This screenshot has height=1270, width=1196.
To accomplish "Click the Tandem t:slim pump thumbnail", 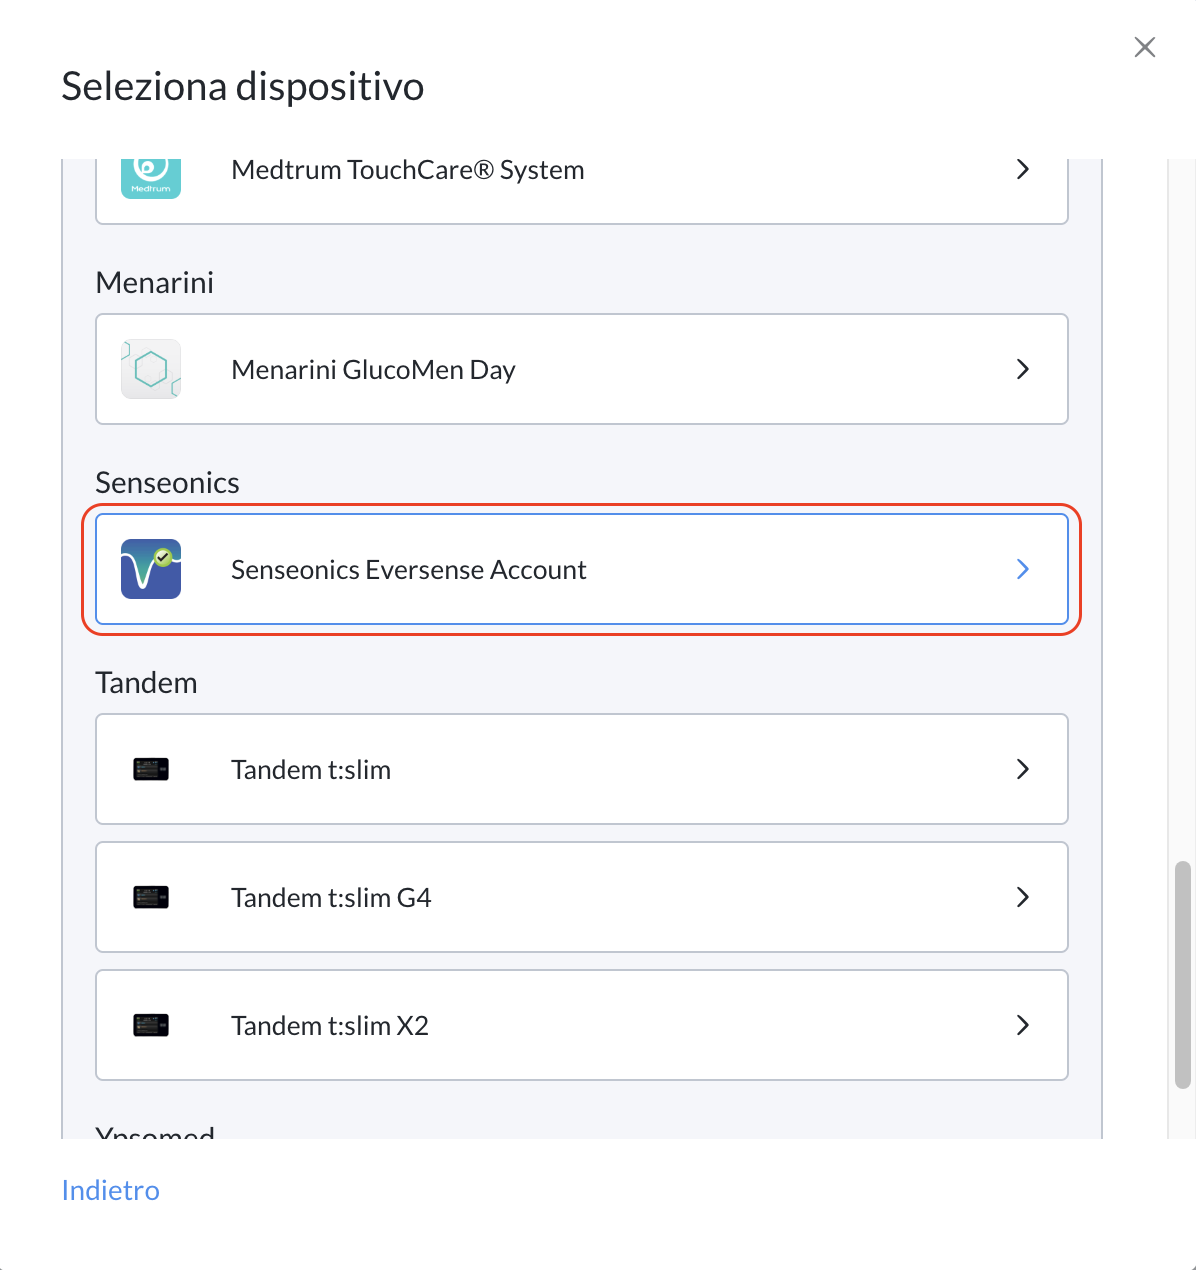I will (151, 769).
